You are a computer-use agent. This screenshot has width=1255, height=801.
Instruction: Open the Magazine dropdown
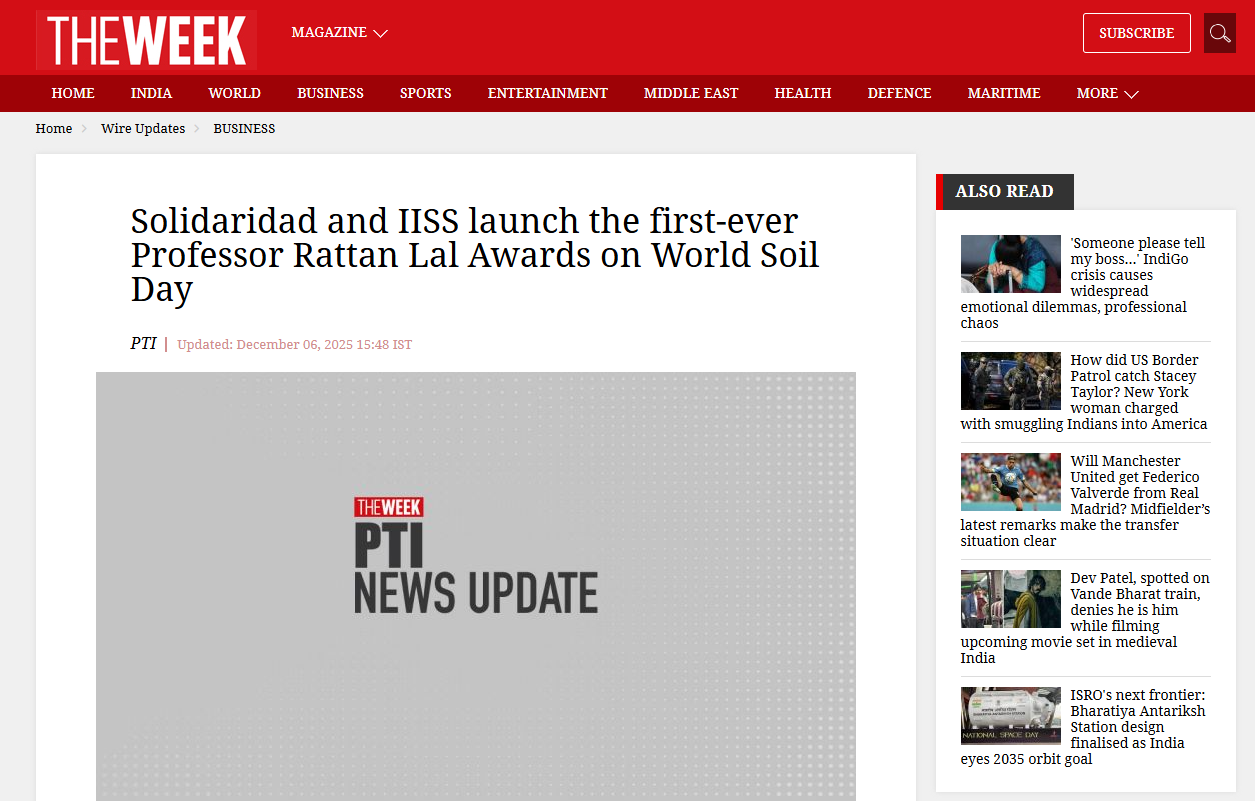(x=339, y=33)
